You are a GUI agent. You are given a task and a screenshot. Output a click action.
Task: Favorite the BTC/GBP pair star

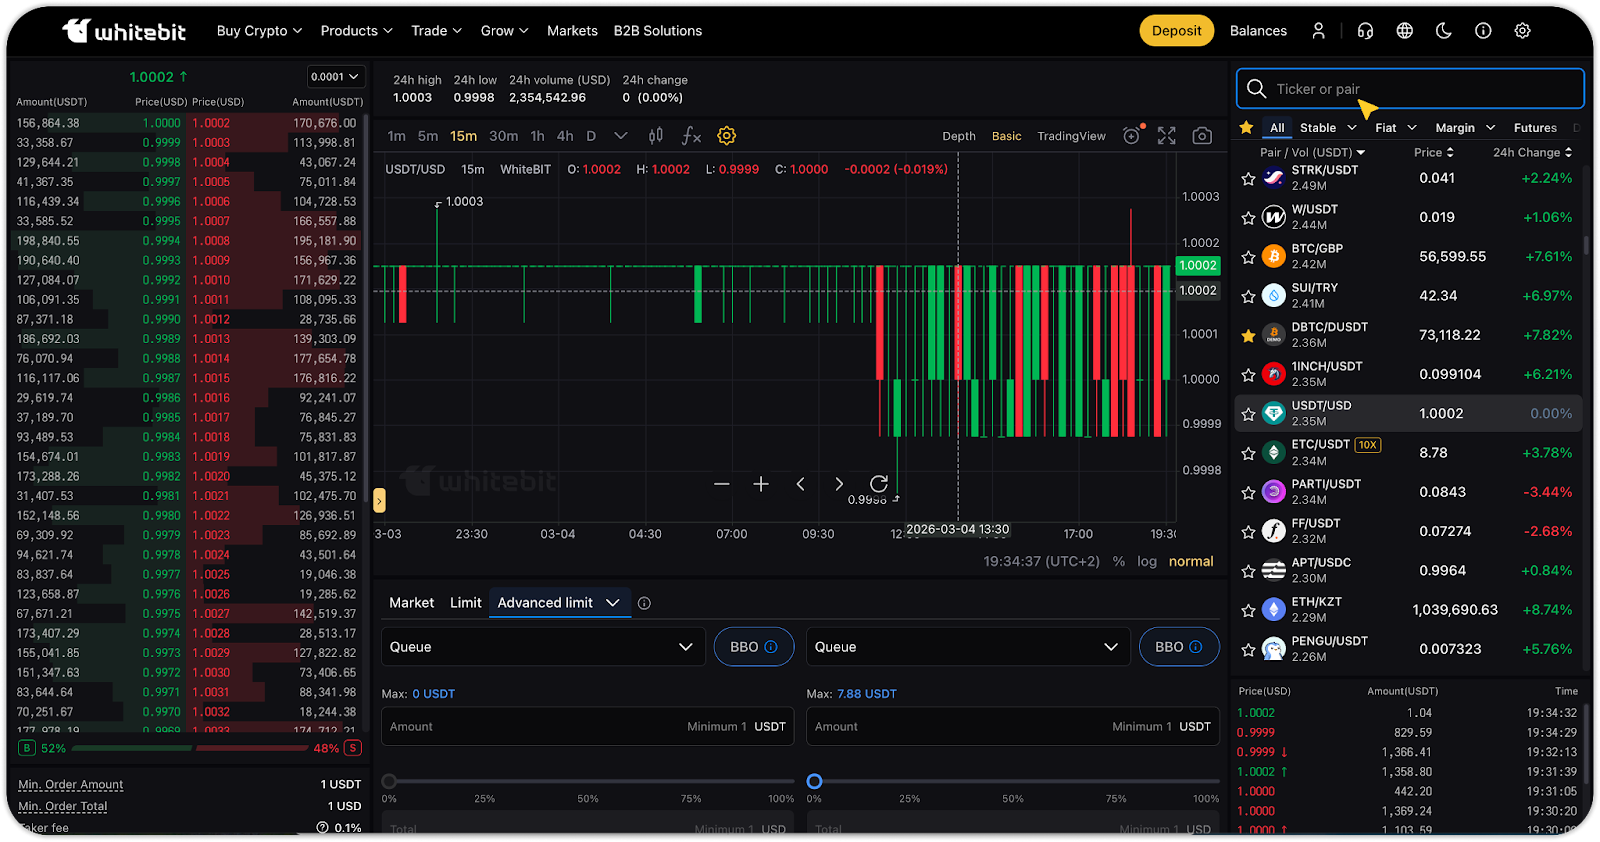pos(1248,257)
